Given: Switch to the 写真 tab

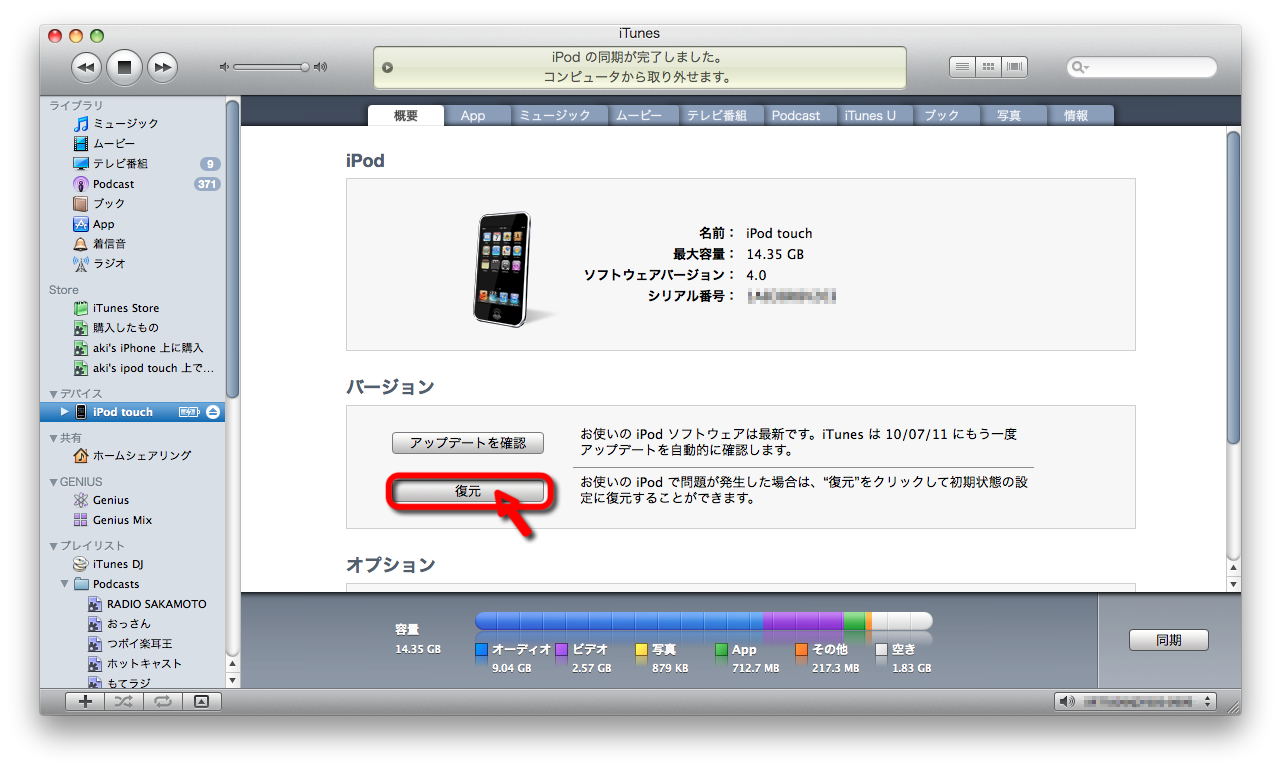Looking at the screenshot, I should click(x=1009, y=116).
